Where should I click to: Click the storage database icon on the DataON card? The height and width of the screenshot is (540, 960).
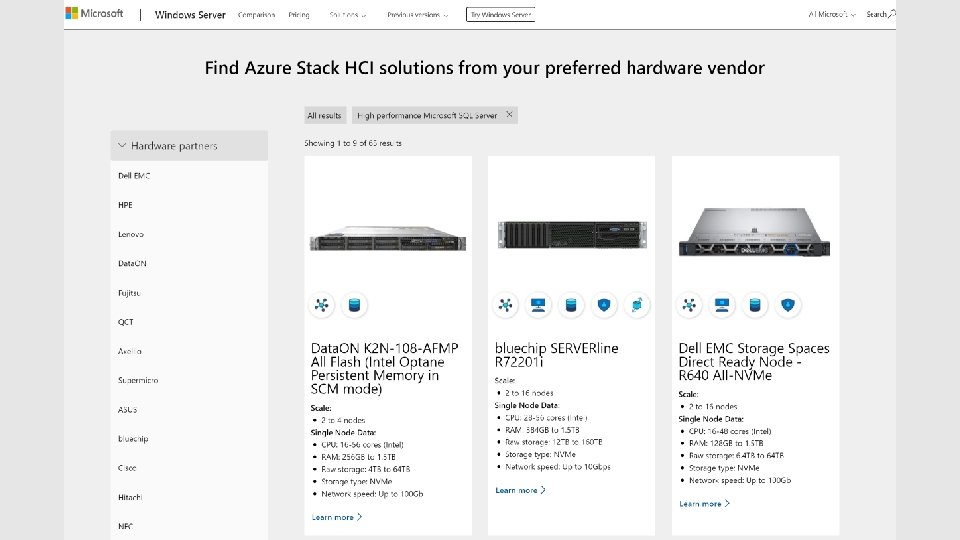click(x=353, y=305)
